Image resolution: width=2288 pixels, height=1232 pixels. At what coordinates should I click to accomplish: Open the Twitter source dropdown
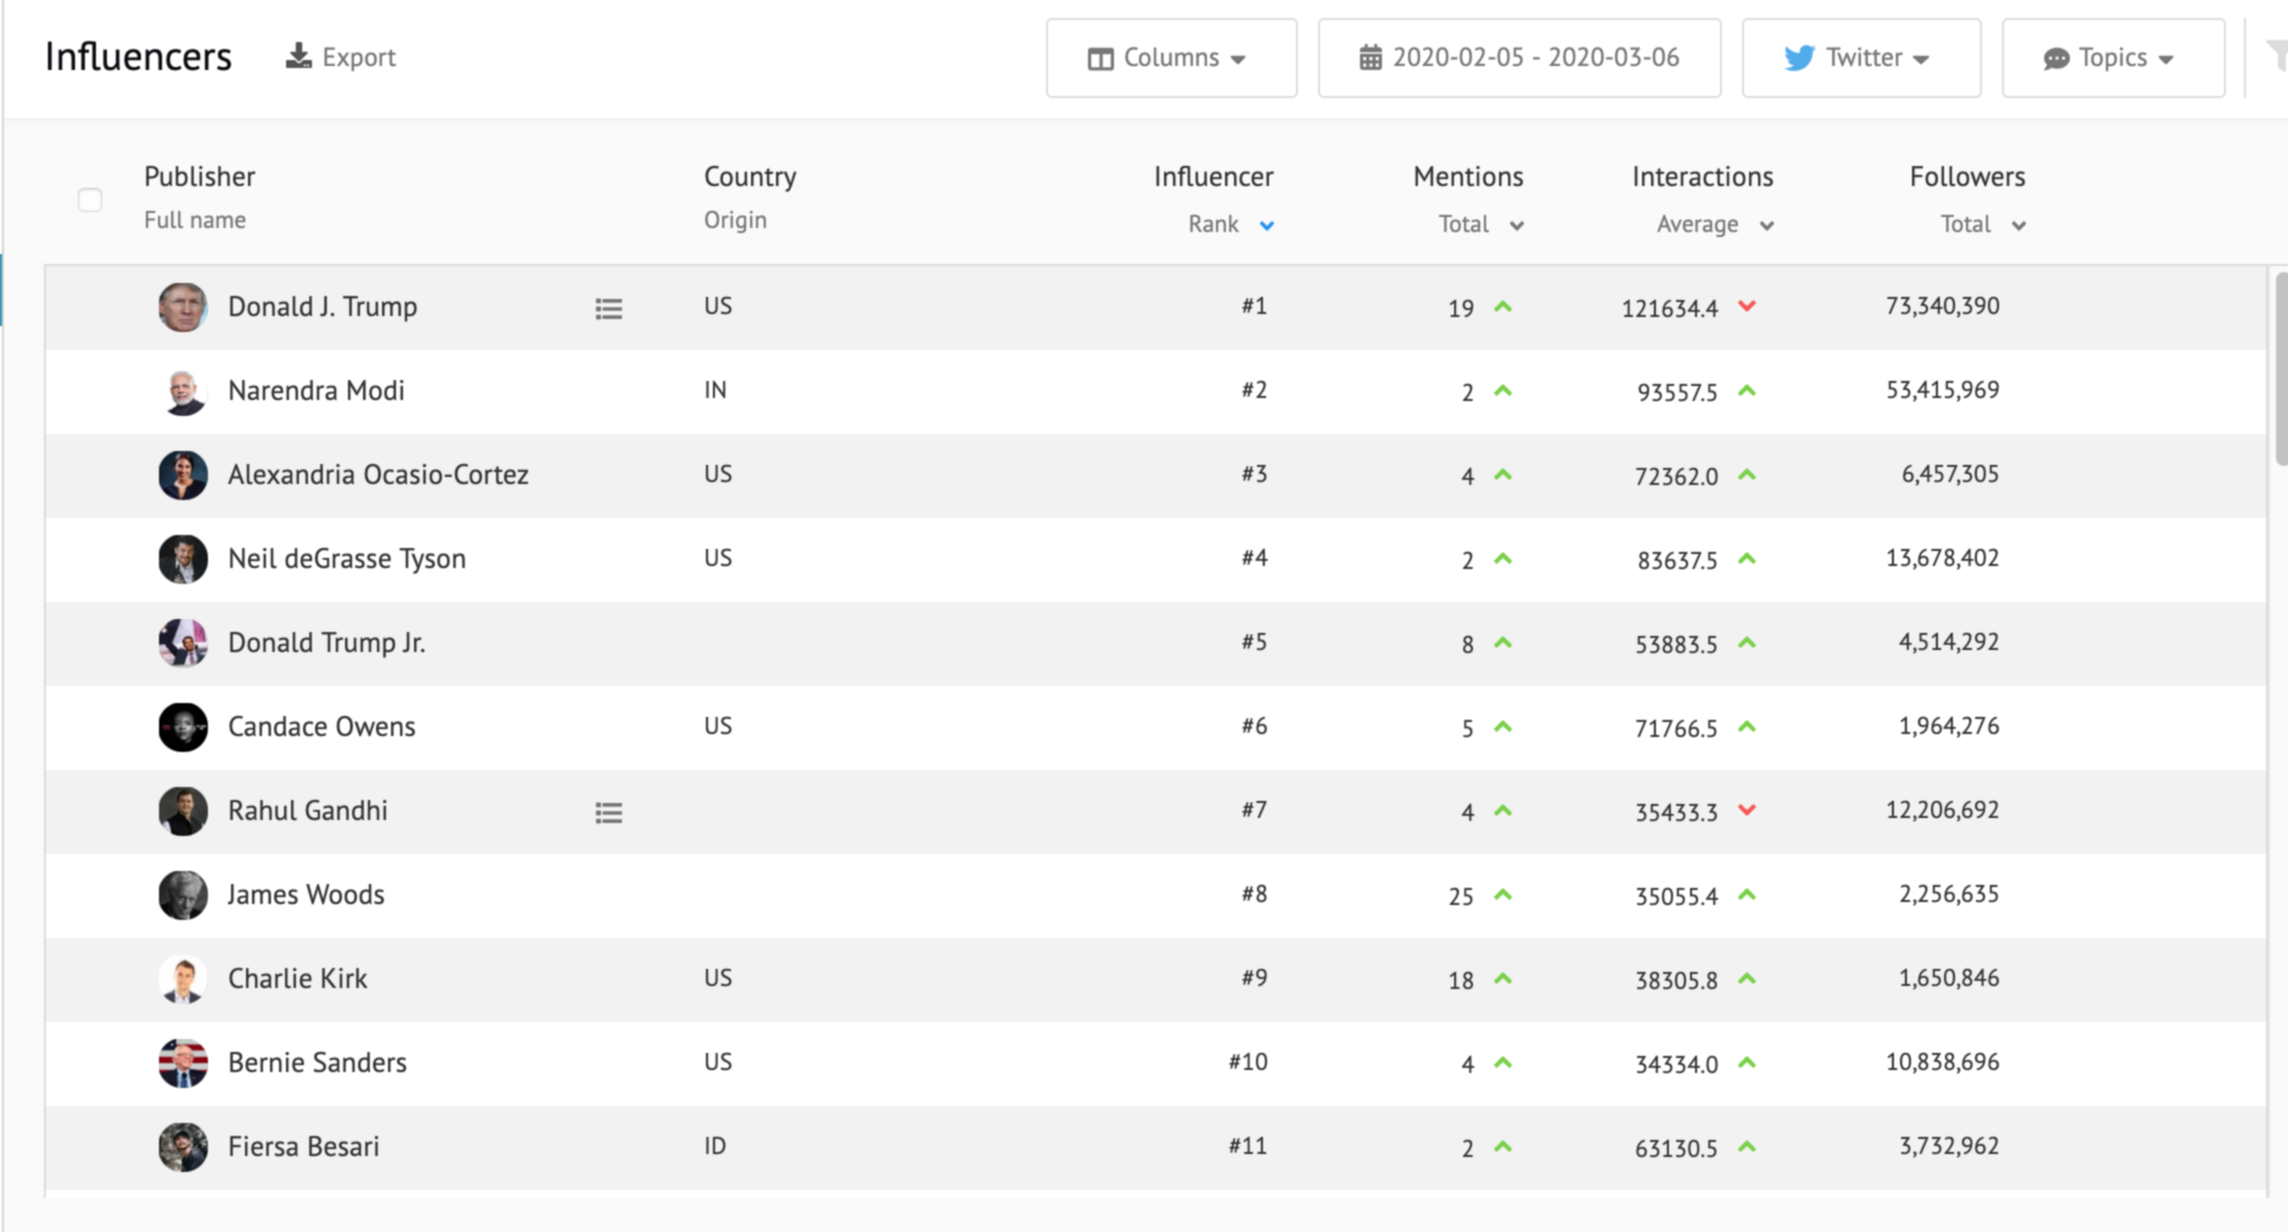[1861, 58]
